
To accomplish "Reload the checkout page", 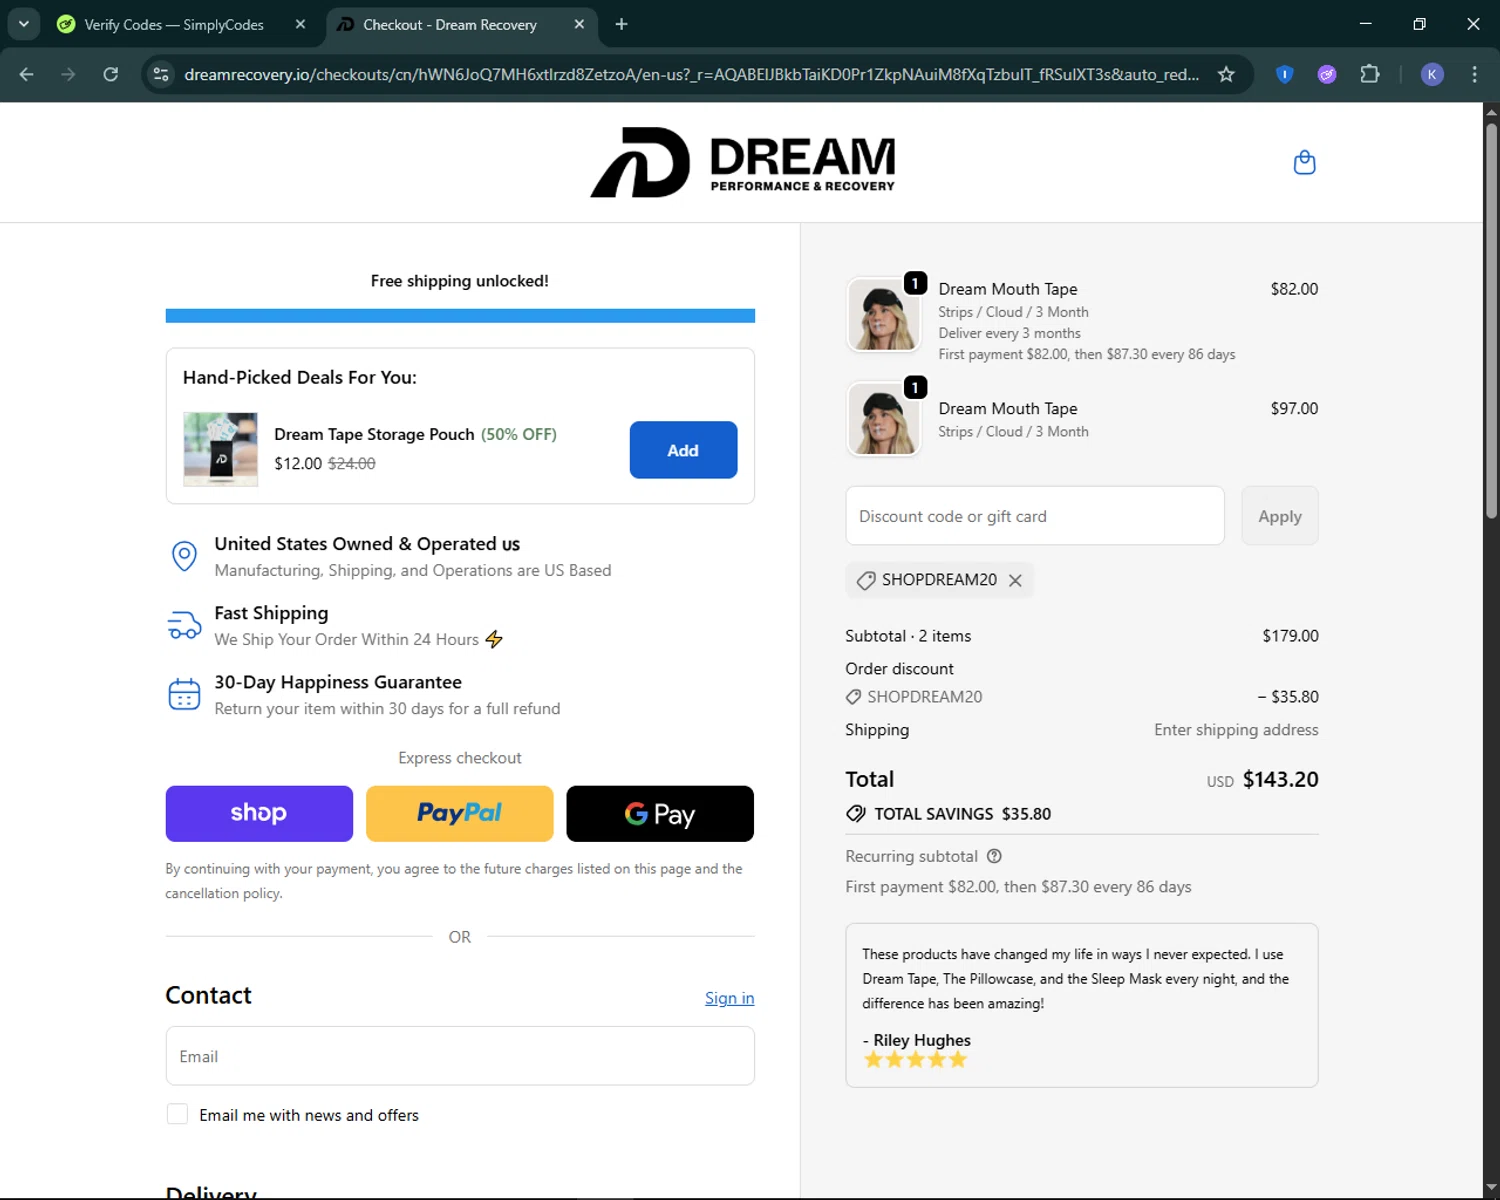I will [x=111, y=74].
